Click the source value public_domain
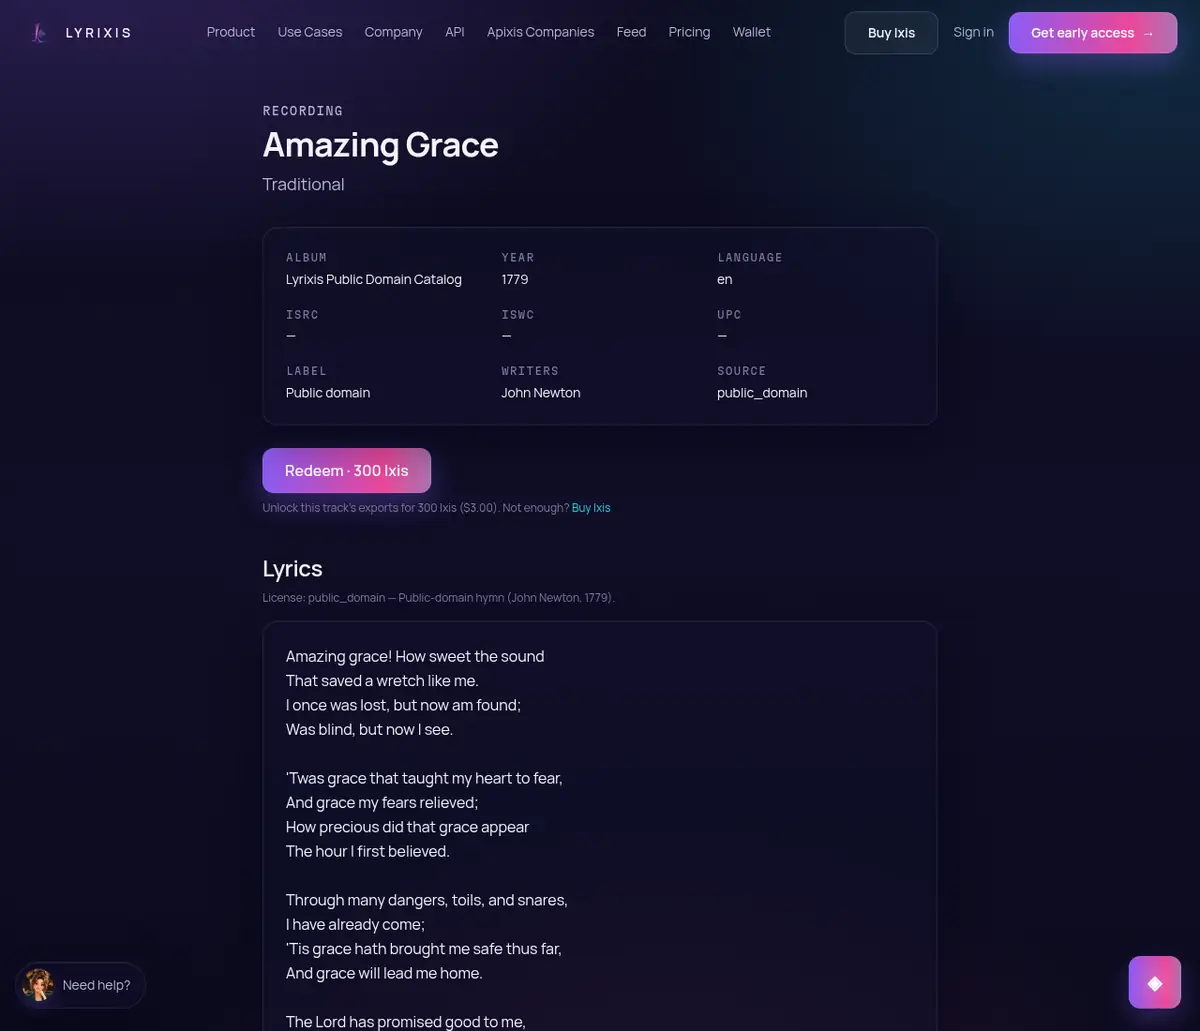The width and height of the screenshot is (1200, 1031). coord(762,393)
